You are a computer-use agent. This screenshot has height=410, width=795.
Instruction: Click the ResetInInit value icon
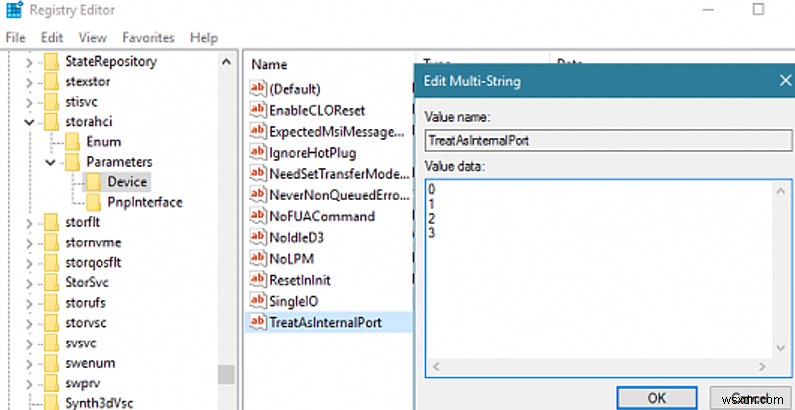click(257, 279)
